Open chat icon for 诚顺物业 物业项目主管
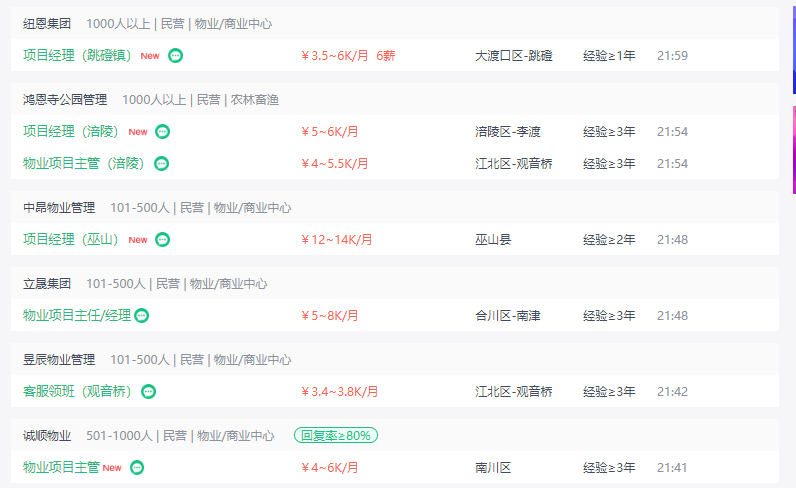 pyautogui.click(x=137, y=468)
